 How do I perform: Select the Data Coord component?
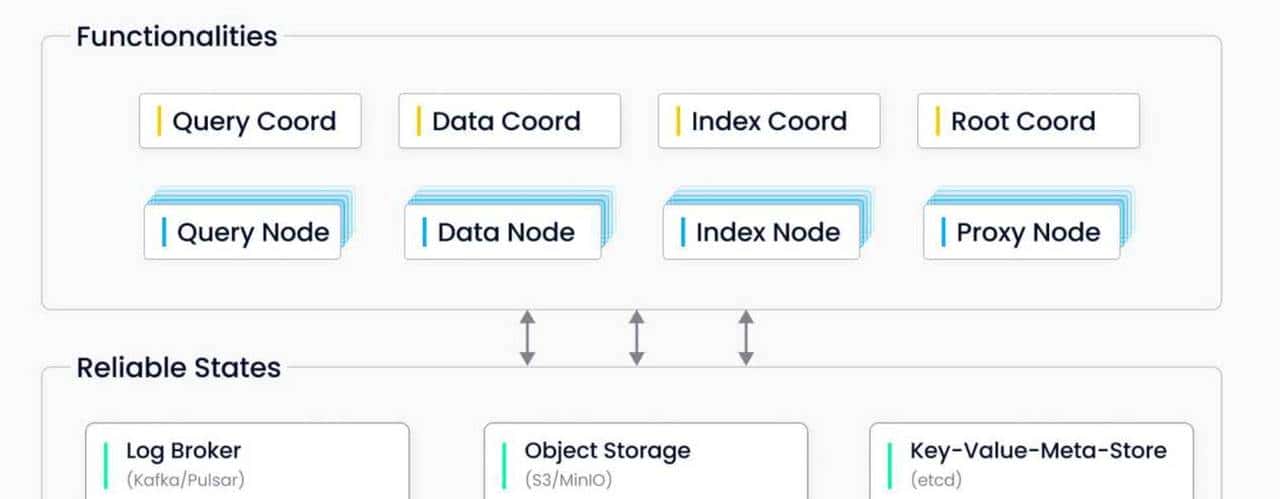(509, 122)
